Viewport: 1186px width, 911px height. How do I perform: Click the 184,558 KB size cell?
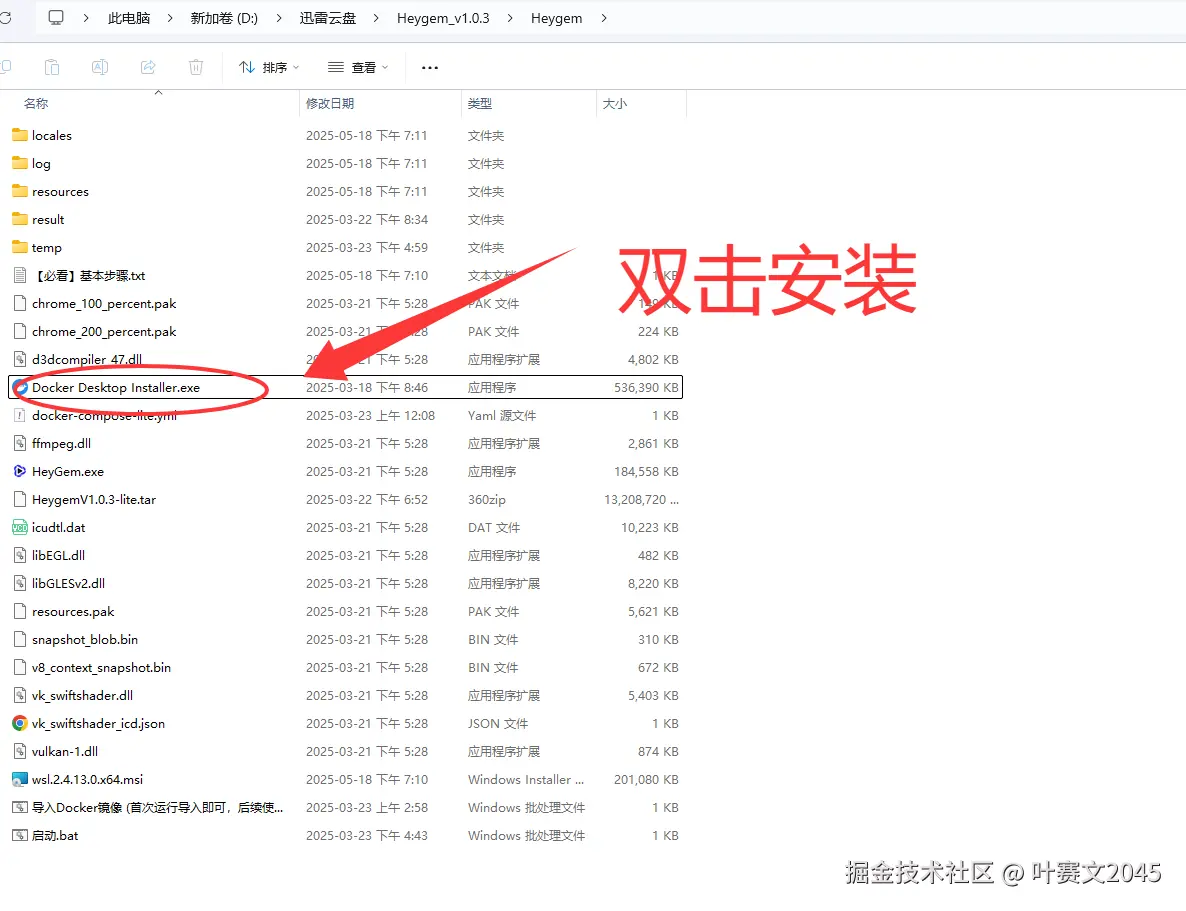[x=646, y=471]
